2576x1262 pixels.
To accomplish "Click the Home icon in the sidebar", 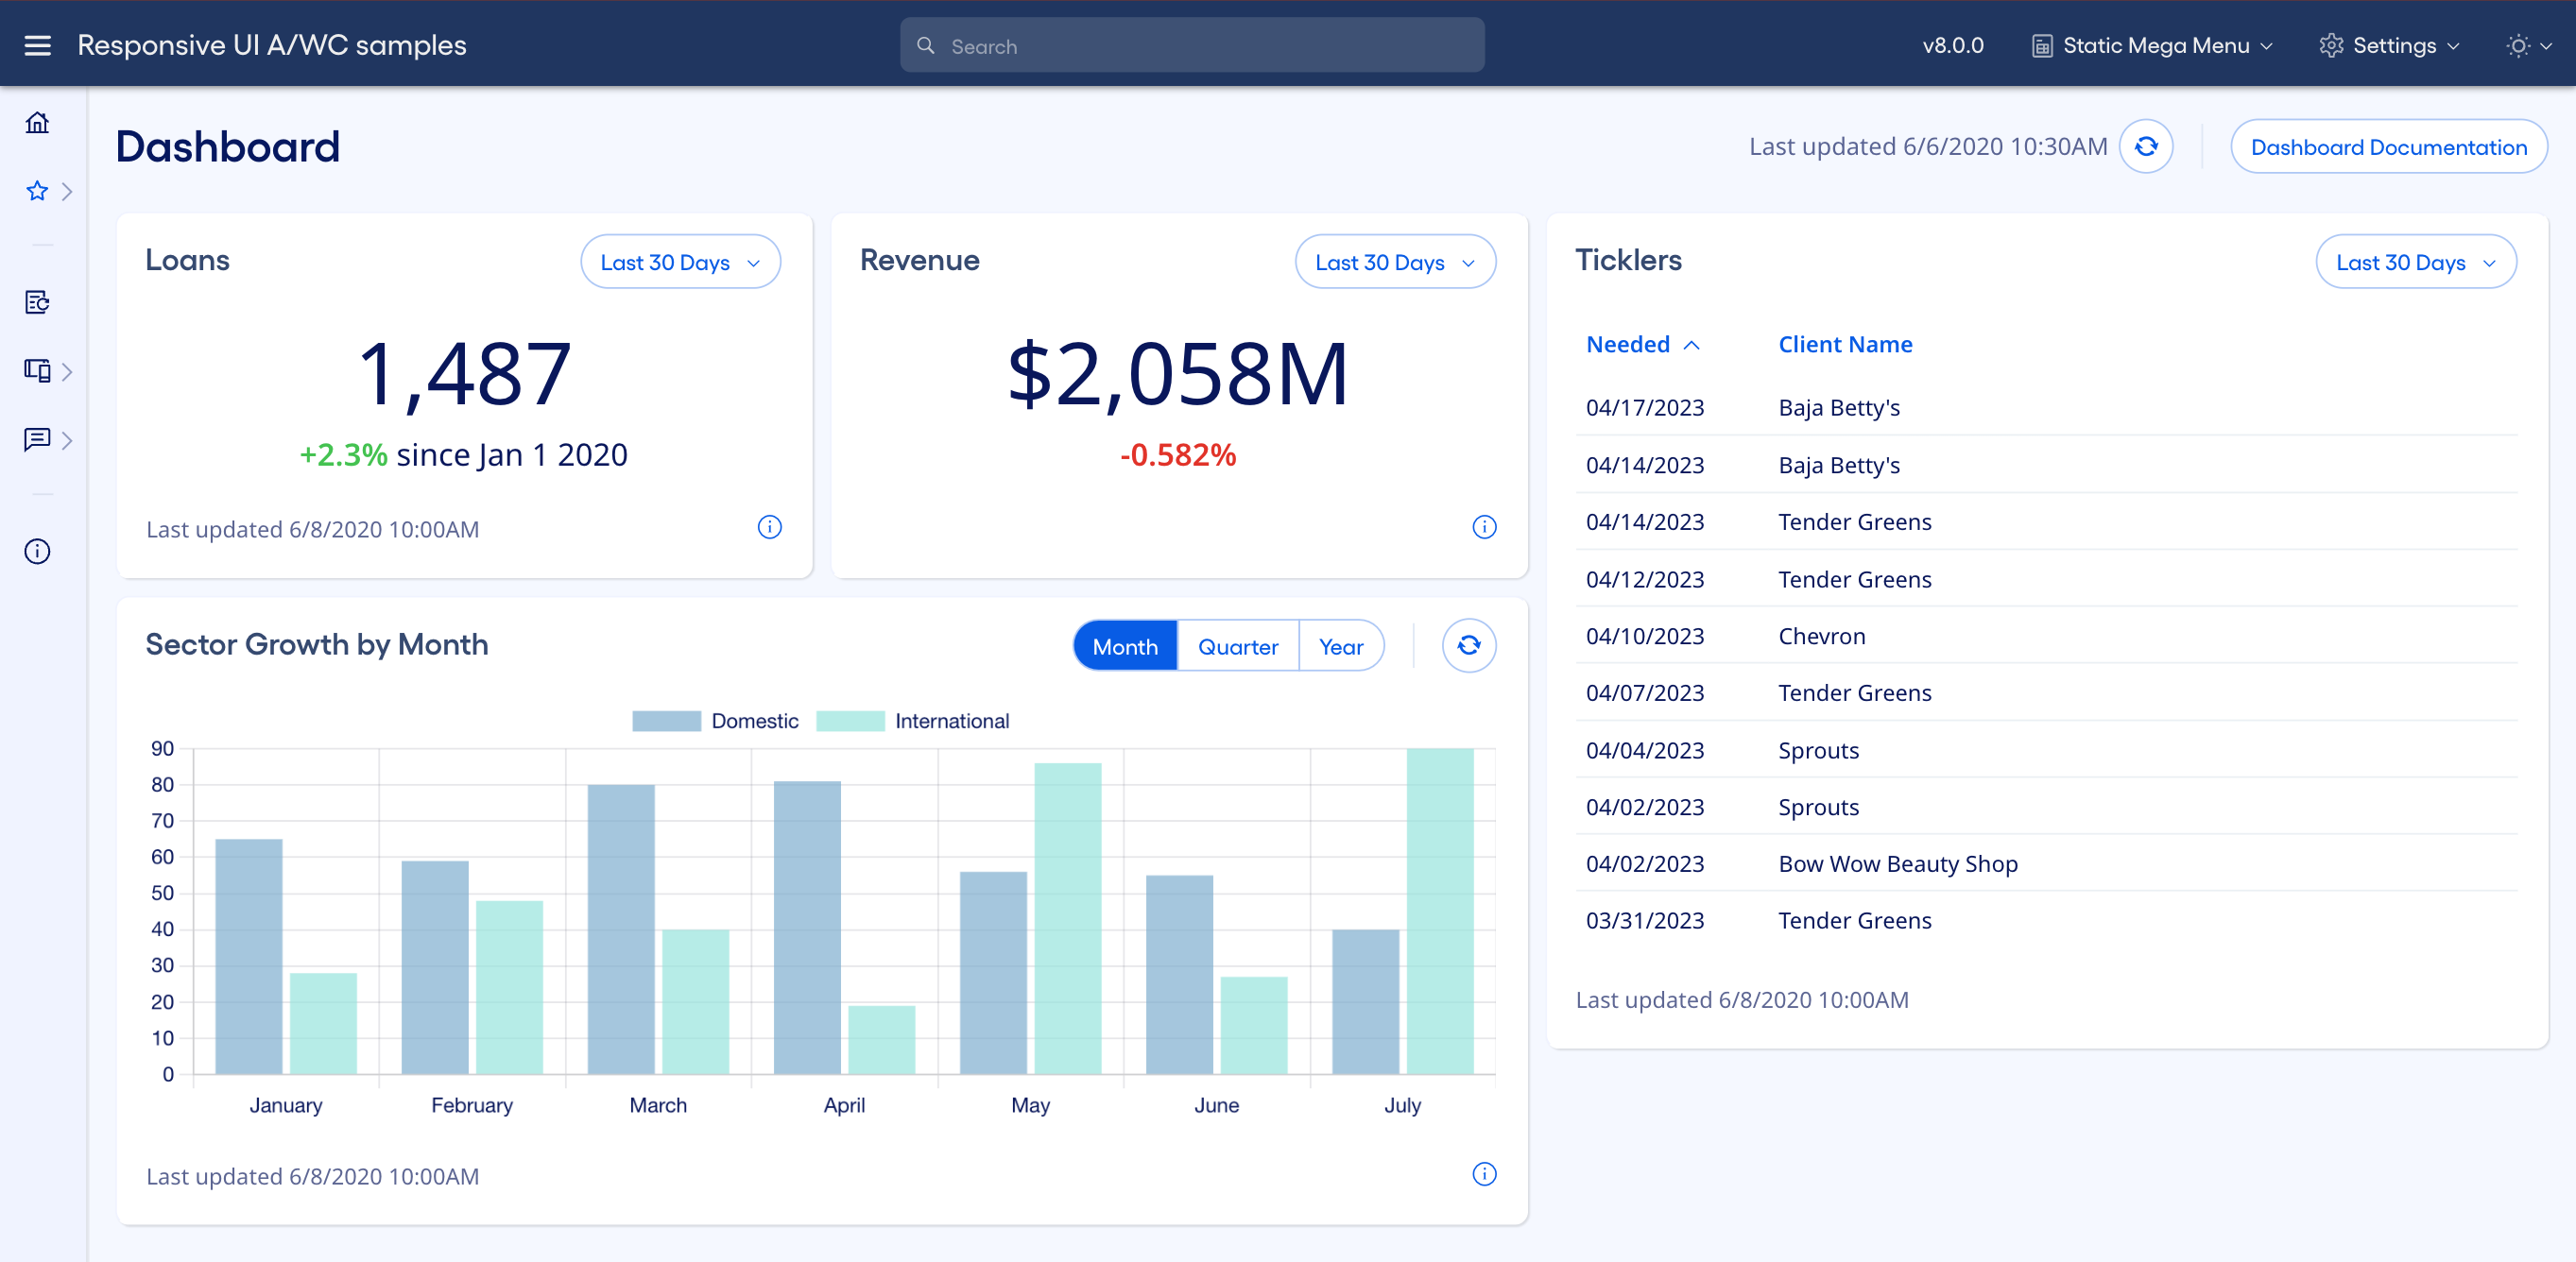I will [37, 121].
